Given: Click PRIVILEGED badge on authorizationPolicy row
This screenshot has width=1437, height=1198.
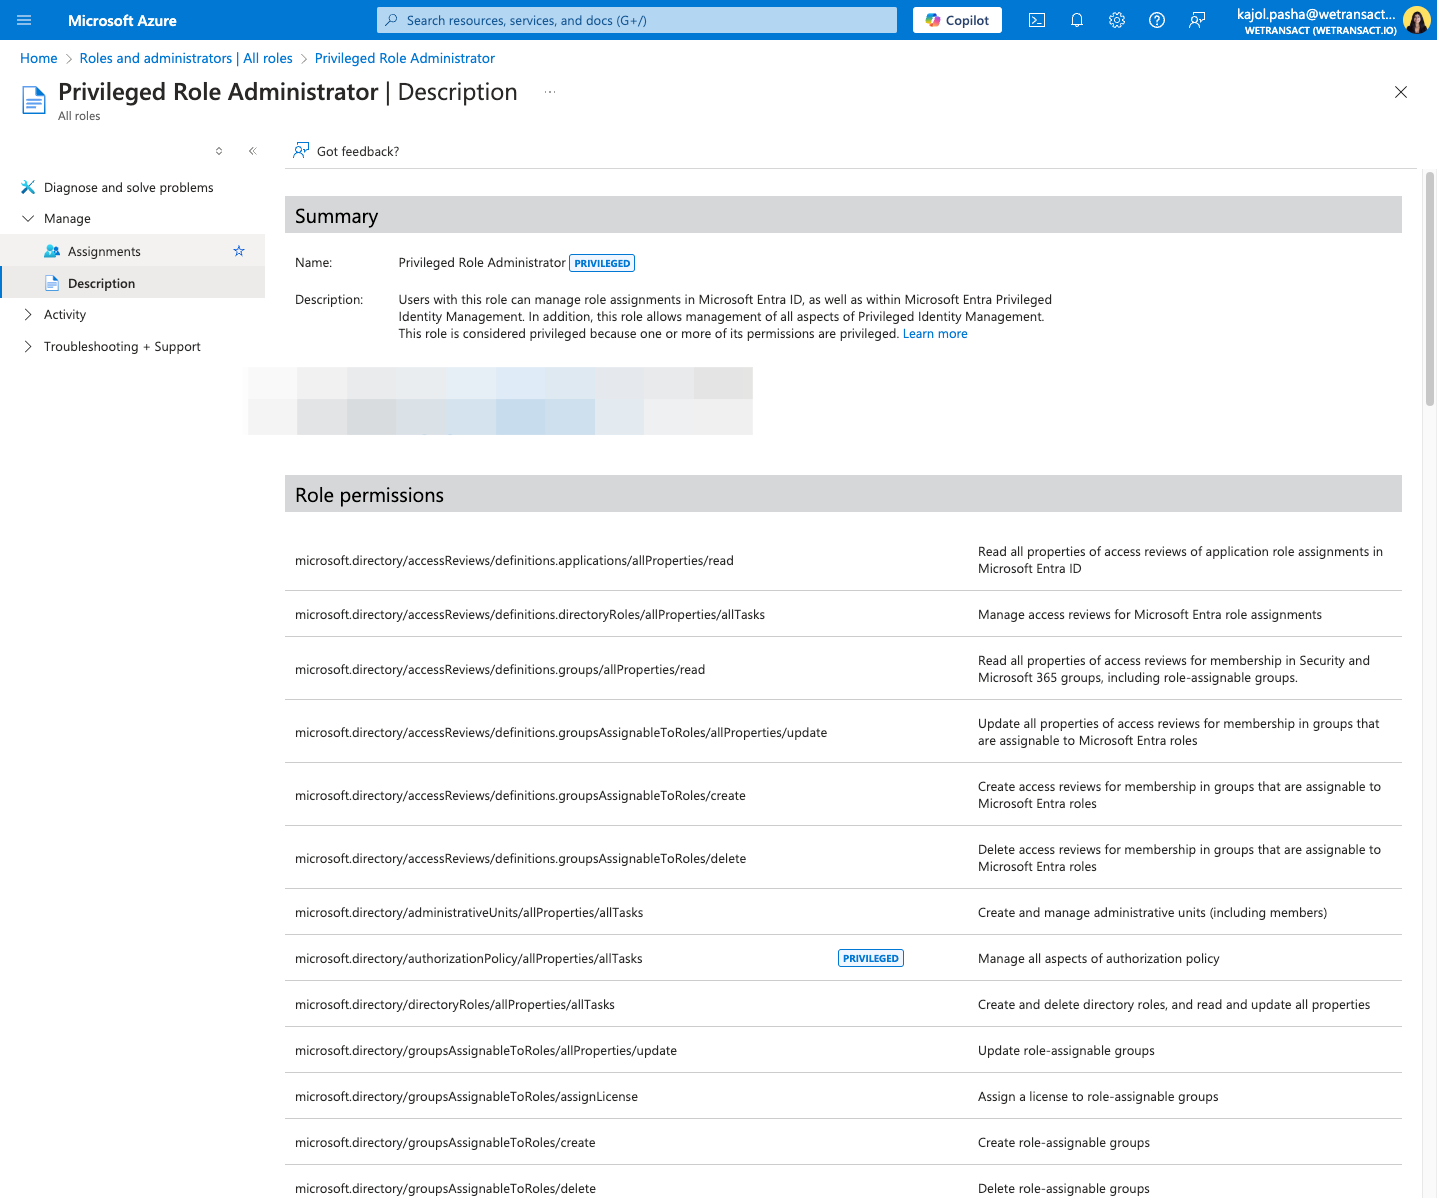Looking at the screenshot, I should [x=870, y=958].
